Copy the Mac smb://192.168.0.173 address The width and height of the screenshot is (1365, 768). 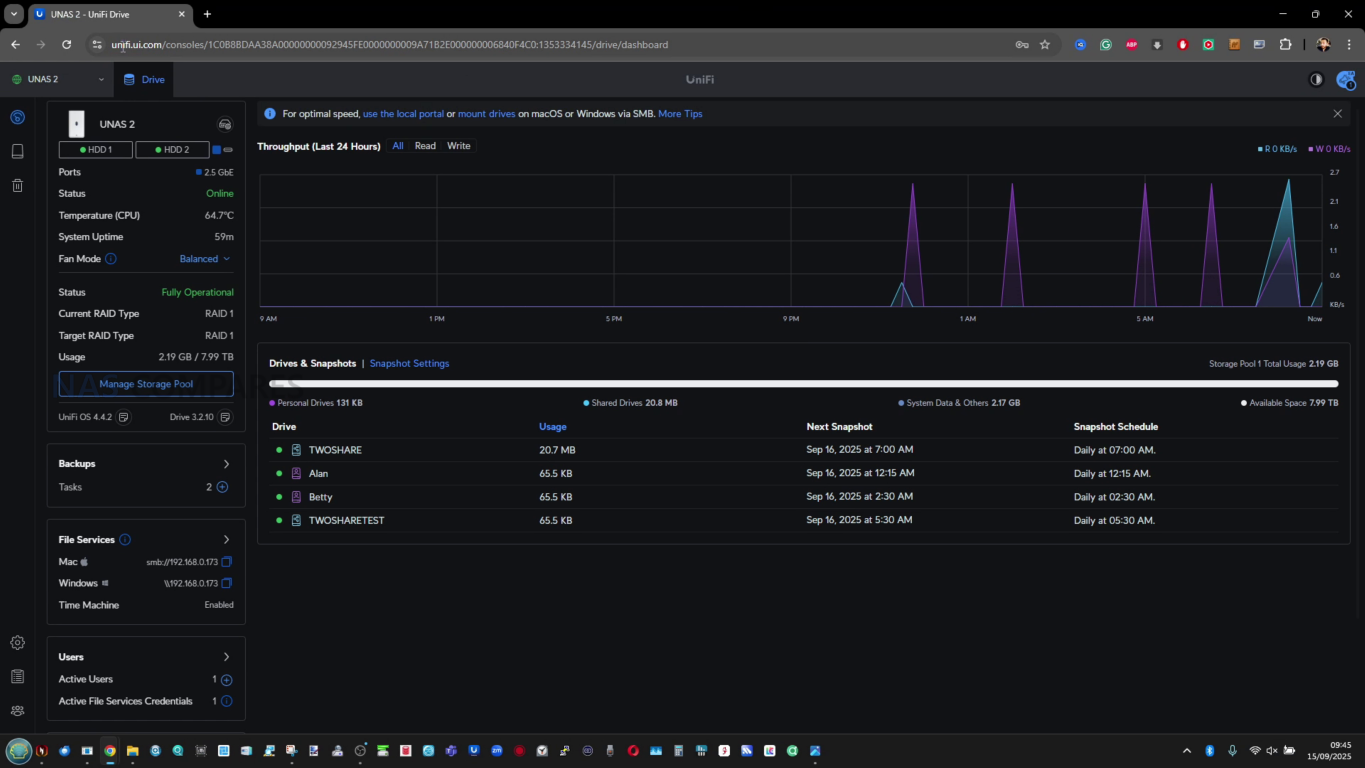click(x=227, y=562)
